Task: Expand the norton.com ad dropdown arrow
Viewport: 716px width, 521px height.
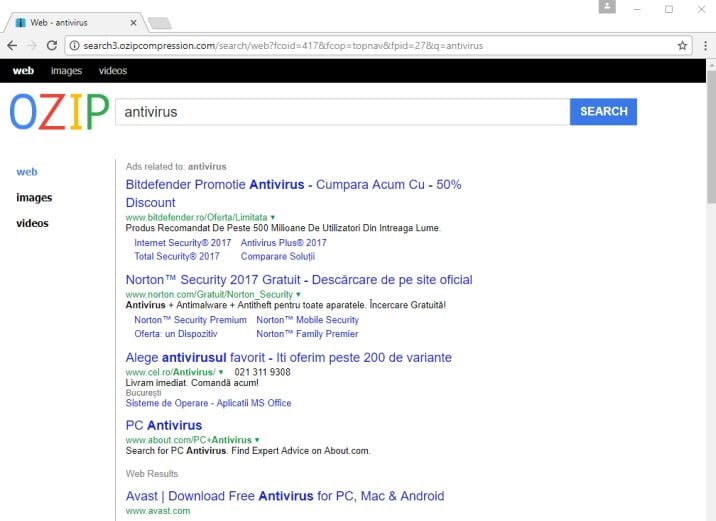Action: click(298, 295)
